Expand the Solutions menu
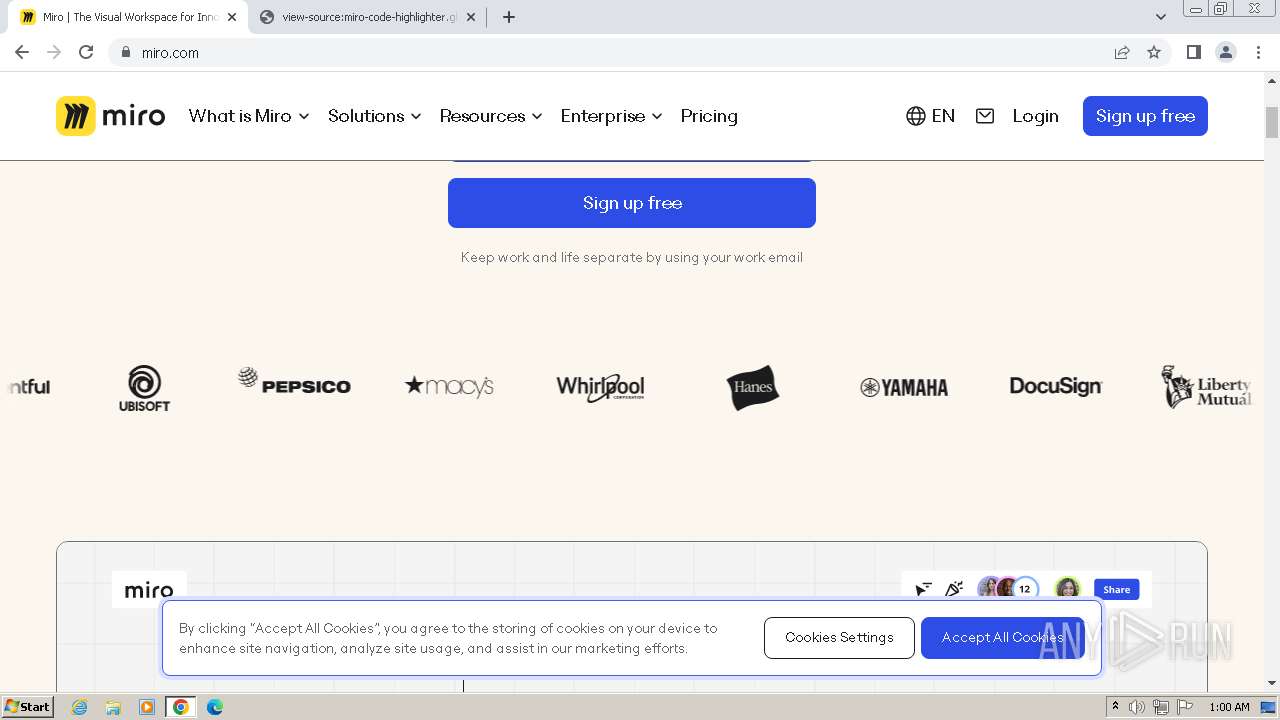Image resolution: width=1280 pixels, height=720 pixels. coord(375,116)
